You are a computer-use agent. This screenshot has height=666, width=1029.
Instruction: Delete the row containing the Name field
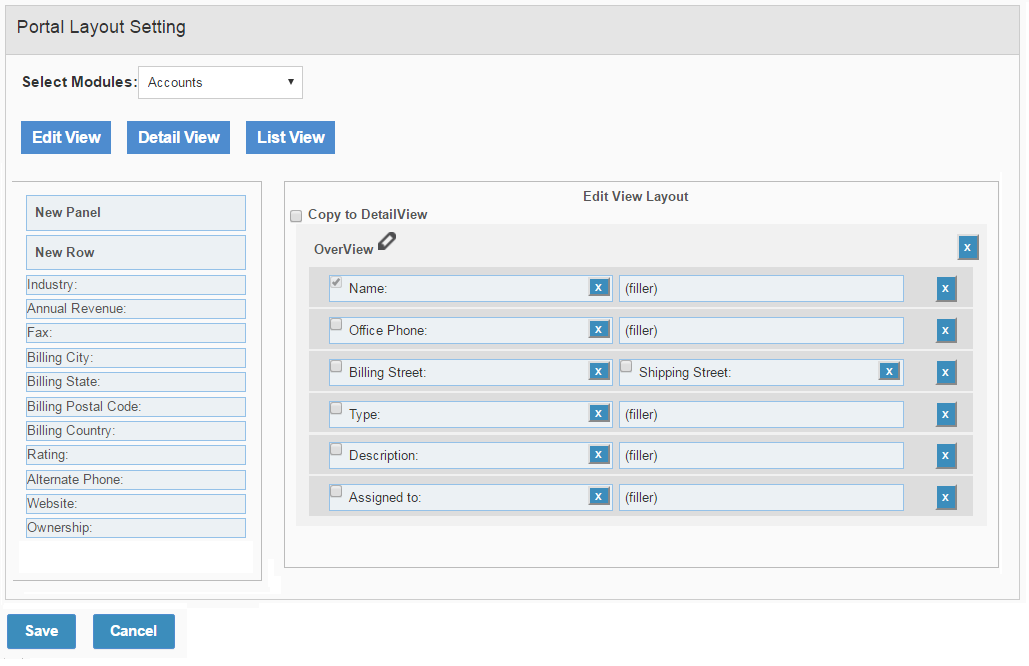click(945, 289)
